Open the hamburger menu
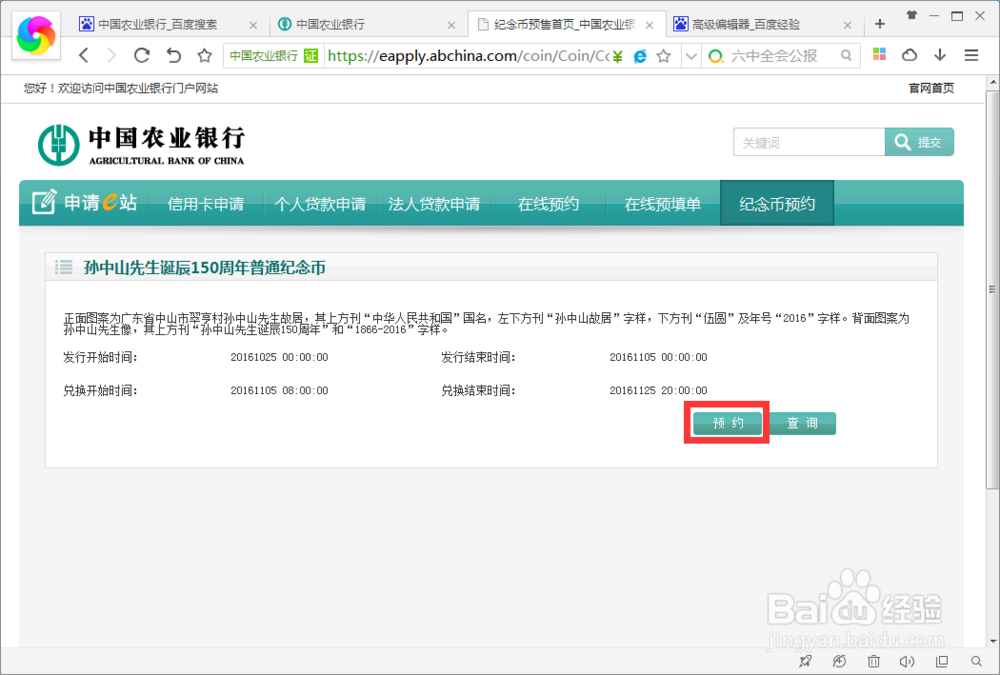The height and width of the screenshot is (675, 1000). 970,56
